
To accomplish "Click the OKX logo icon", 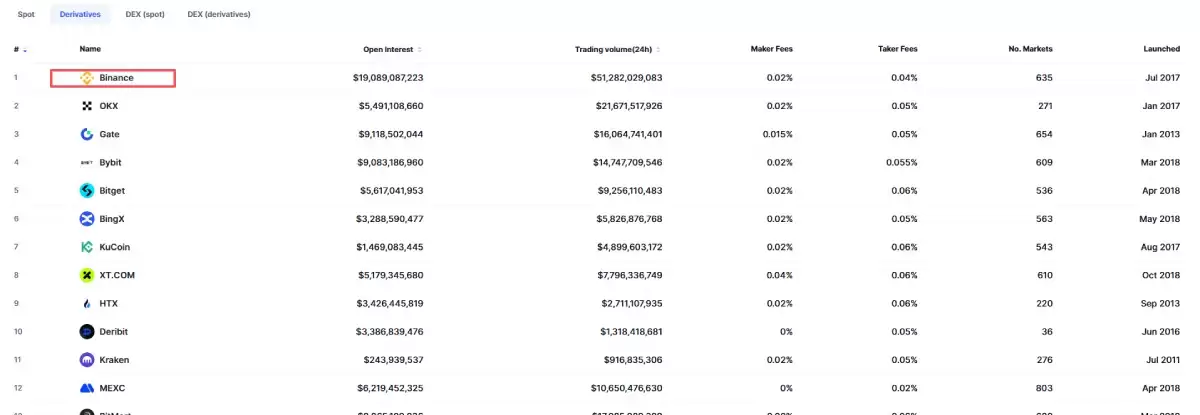I will point(87,106).
